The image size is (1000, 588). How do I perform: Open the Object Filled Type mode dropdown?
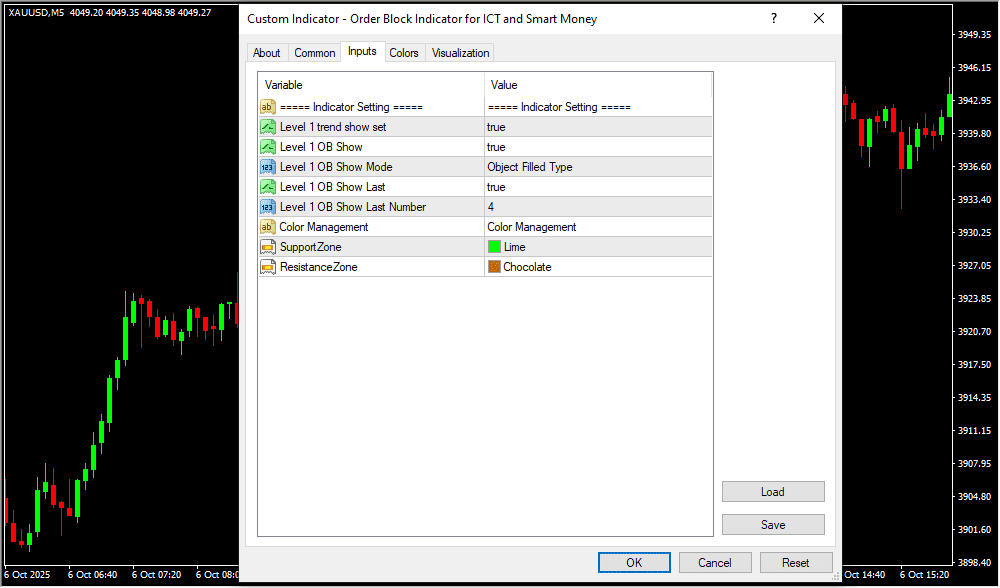click(x=597, y=167)
